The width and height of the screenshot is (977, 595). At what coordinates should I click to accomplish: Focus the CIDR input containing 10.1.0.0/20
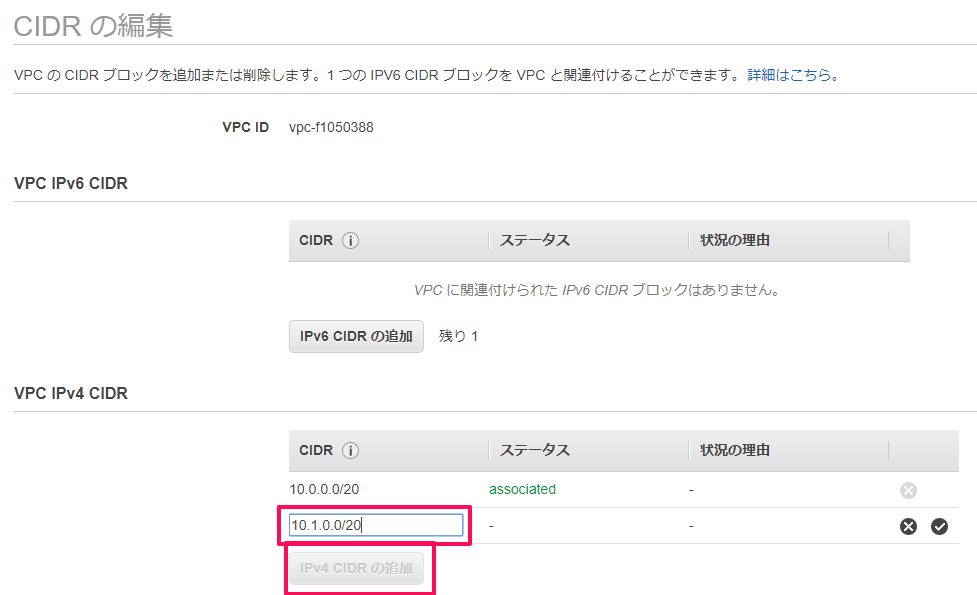point(376,525)
